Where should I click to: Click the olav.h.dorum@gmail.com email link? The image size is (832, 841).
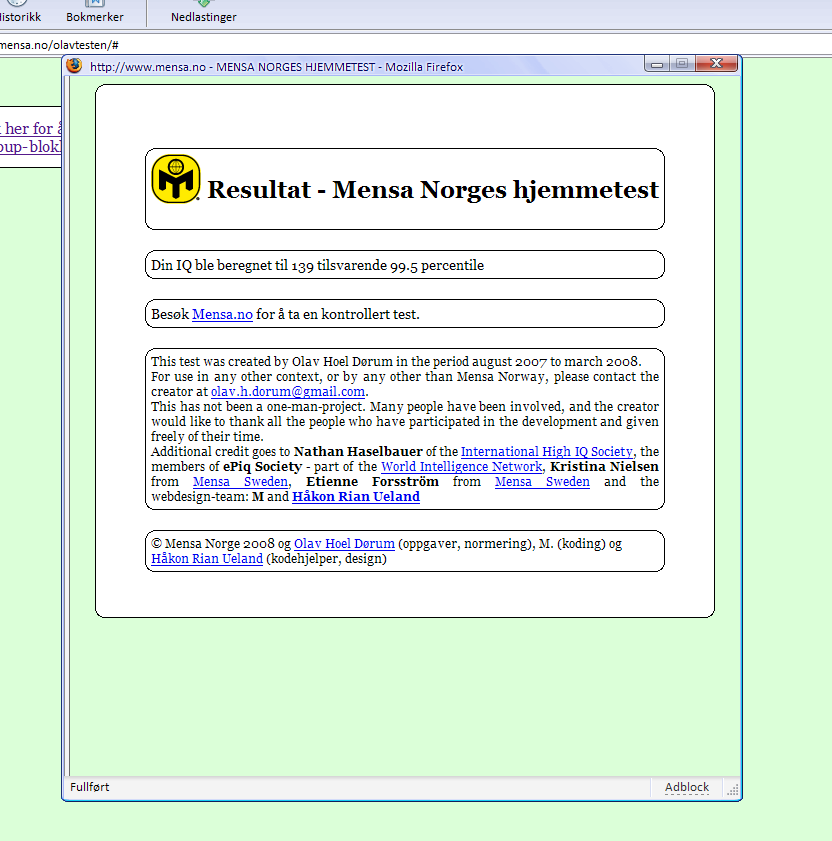(x=288, y=392)
